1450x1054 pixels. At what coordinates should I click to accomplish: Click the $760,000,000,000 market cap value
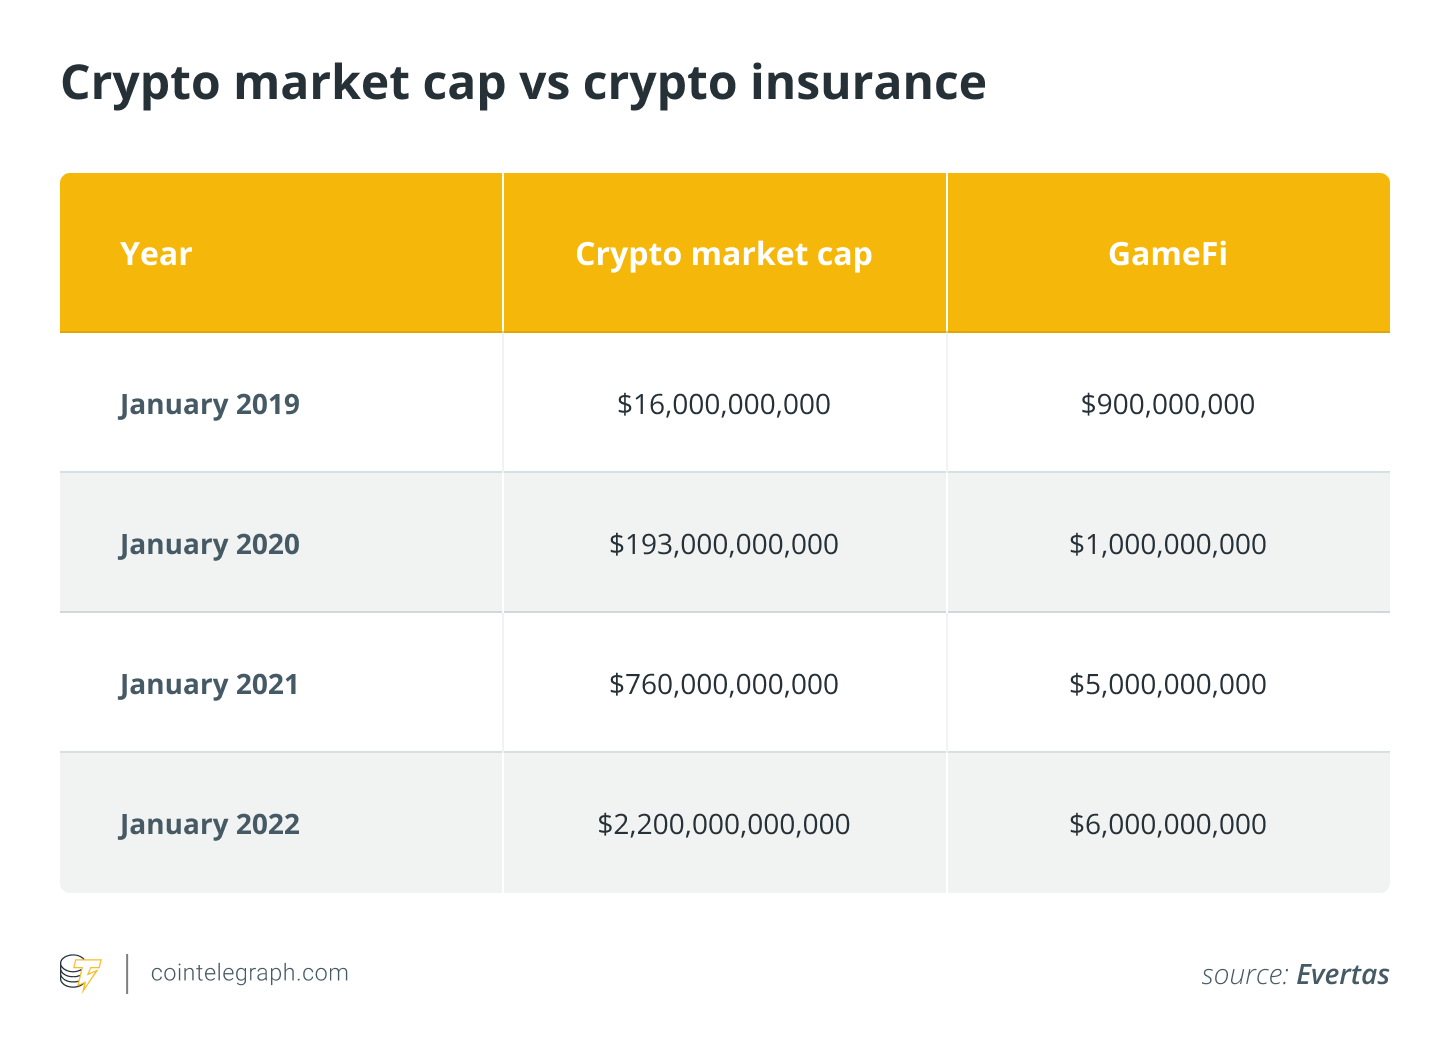[724, 684]
